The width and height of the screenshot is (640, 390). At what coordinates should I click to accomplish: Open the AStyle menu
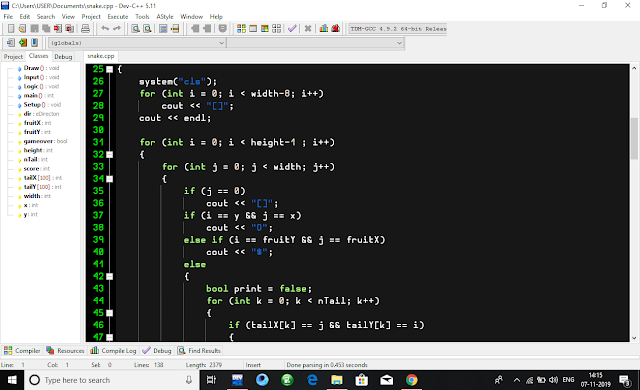click(165, 17)
